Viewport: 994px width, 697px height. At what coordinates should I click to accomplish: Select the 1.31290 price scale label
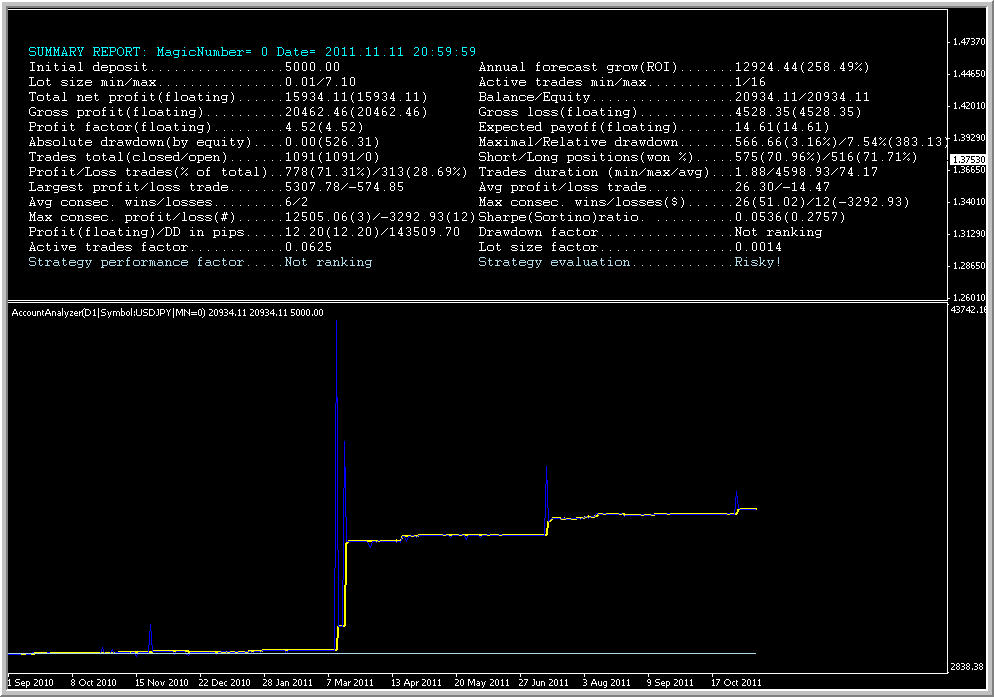[x=969, y=234]
